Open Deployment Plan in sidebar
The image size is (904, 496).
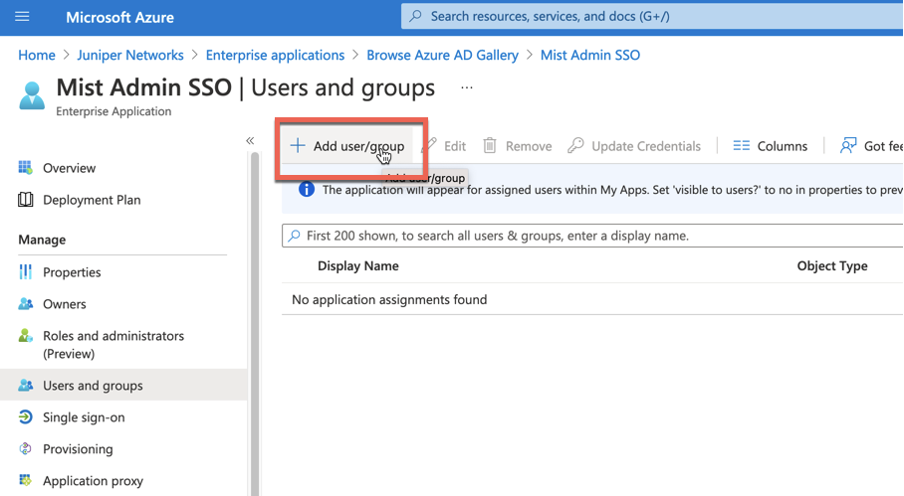(91, 200)
